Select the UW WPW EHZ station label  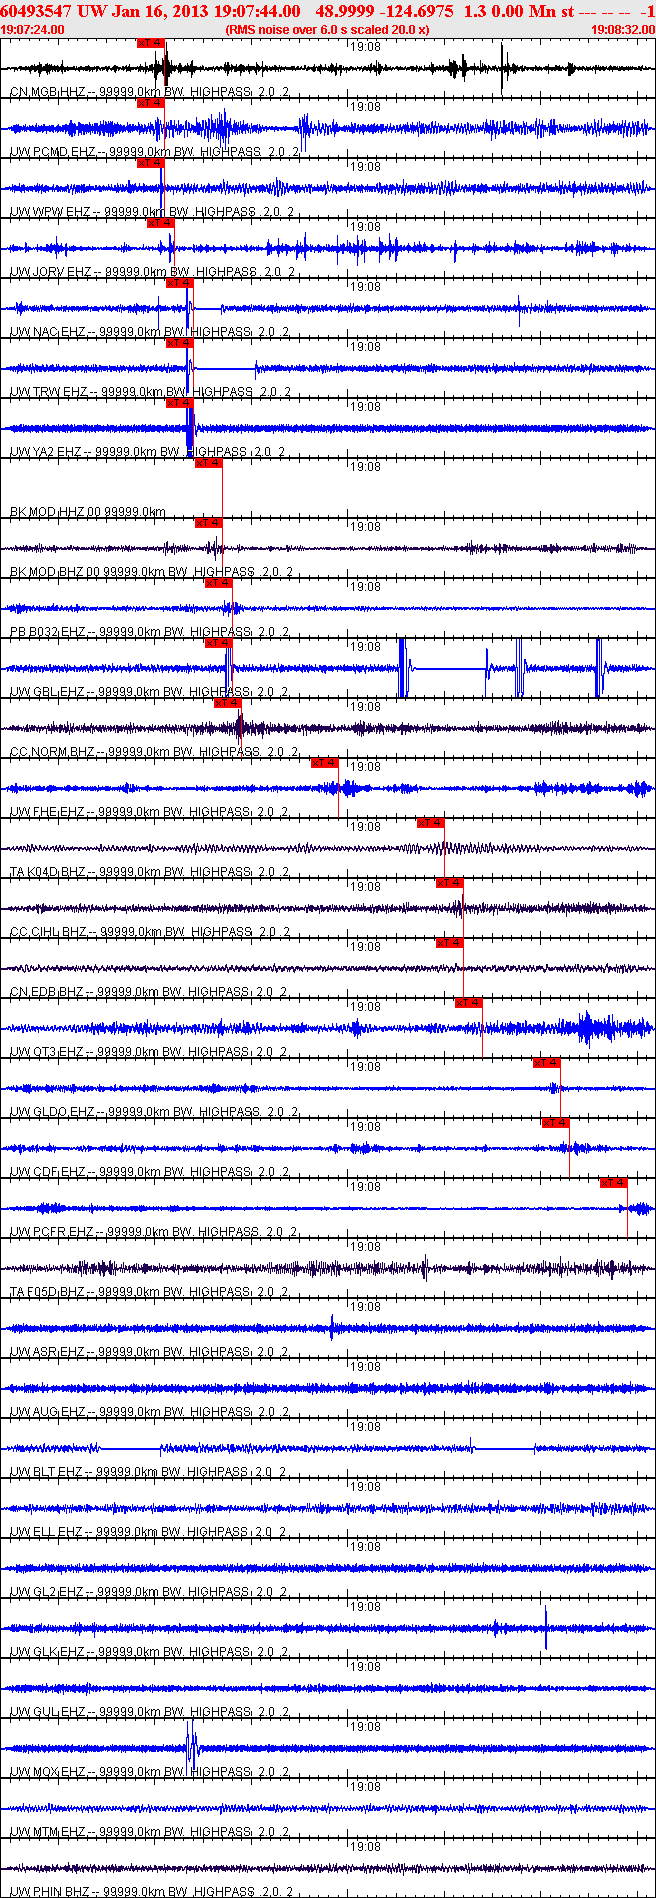click(x=151, y=212)
